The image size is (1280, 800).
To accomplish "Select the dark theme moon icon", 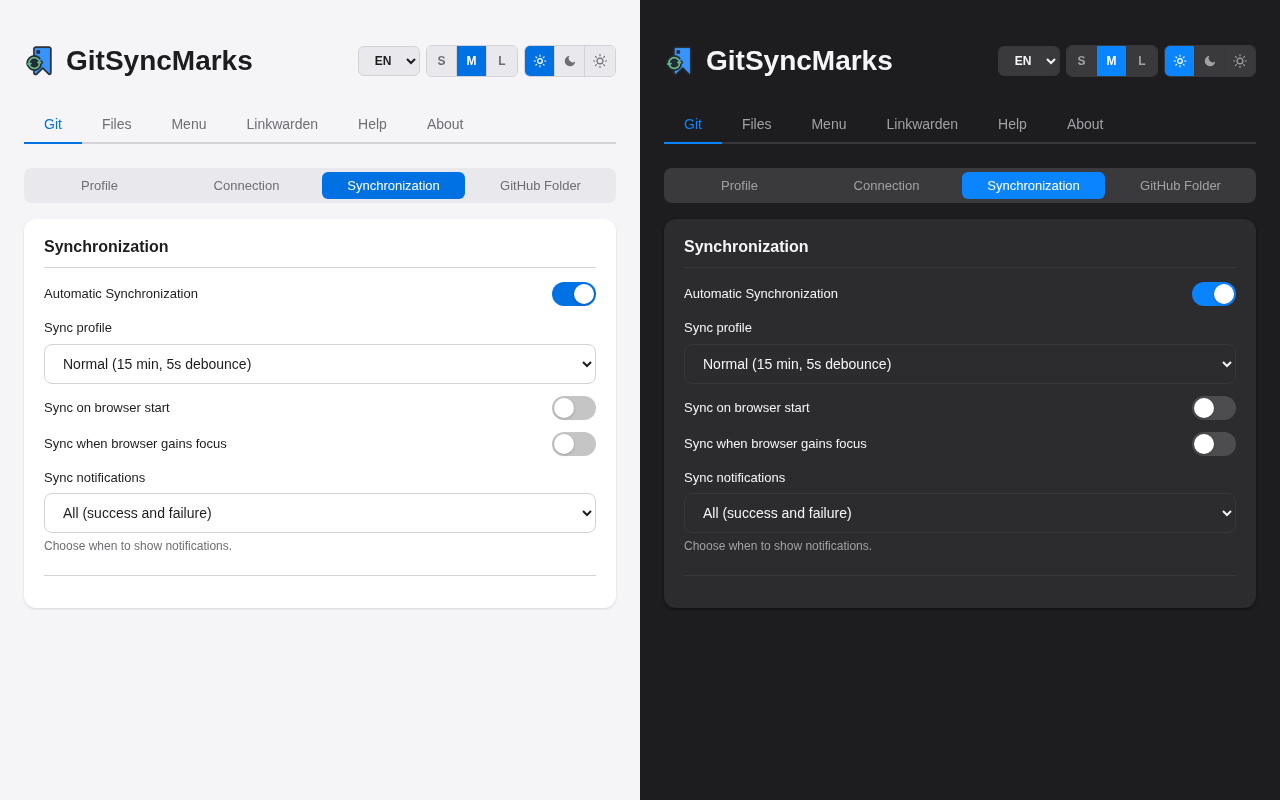I will (569, 61).
